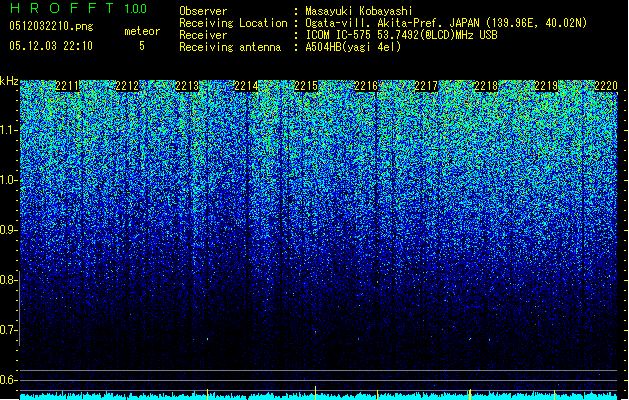Image resolution: width=629 pixels, height=400 pixels.
Task: Click the ICOM IC-575 receiver text
Action: [x=401, y=35]
